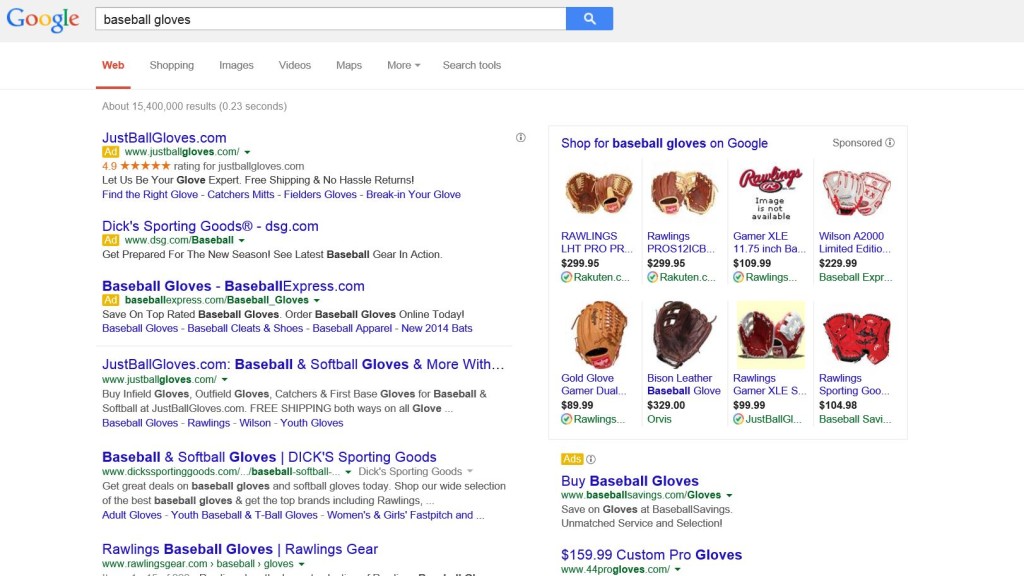
Task: Click Rakuten trusted-store check under LHT PRO
Action: [566, 278]
